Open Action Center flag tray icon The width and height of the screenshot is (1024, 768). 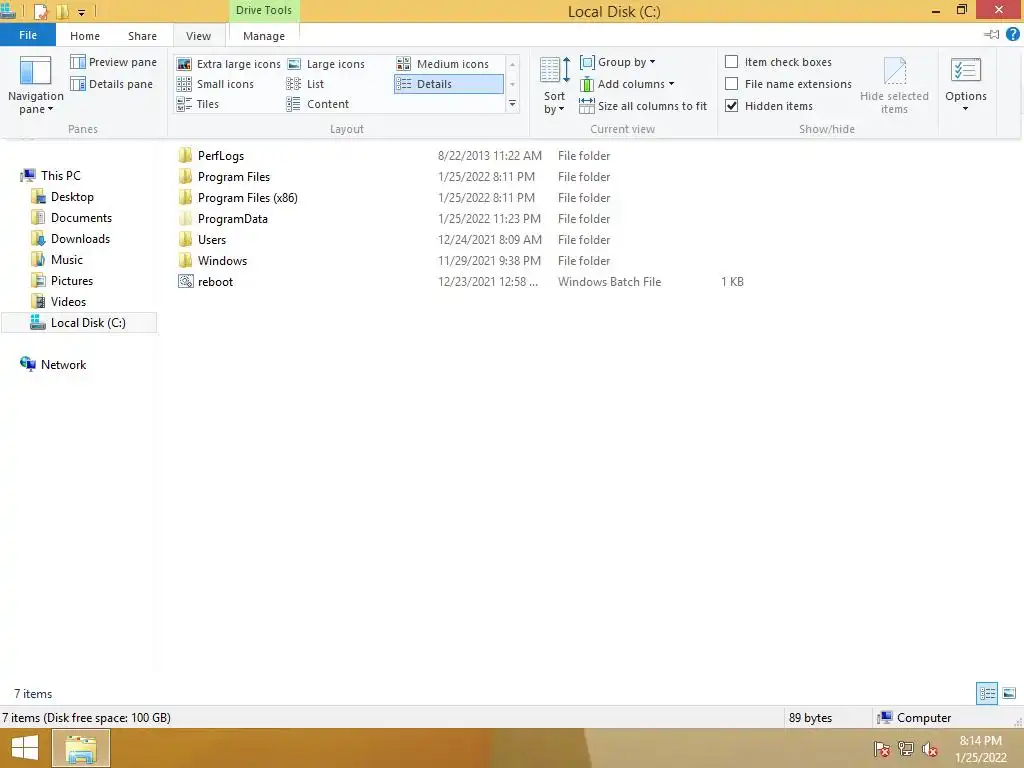click(x=882, y=749)
